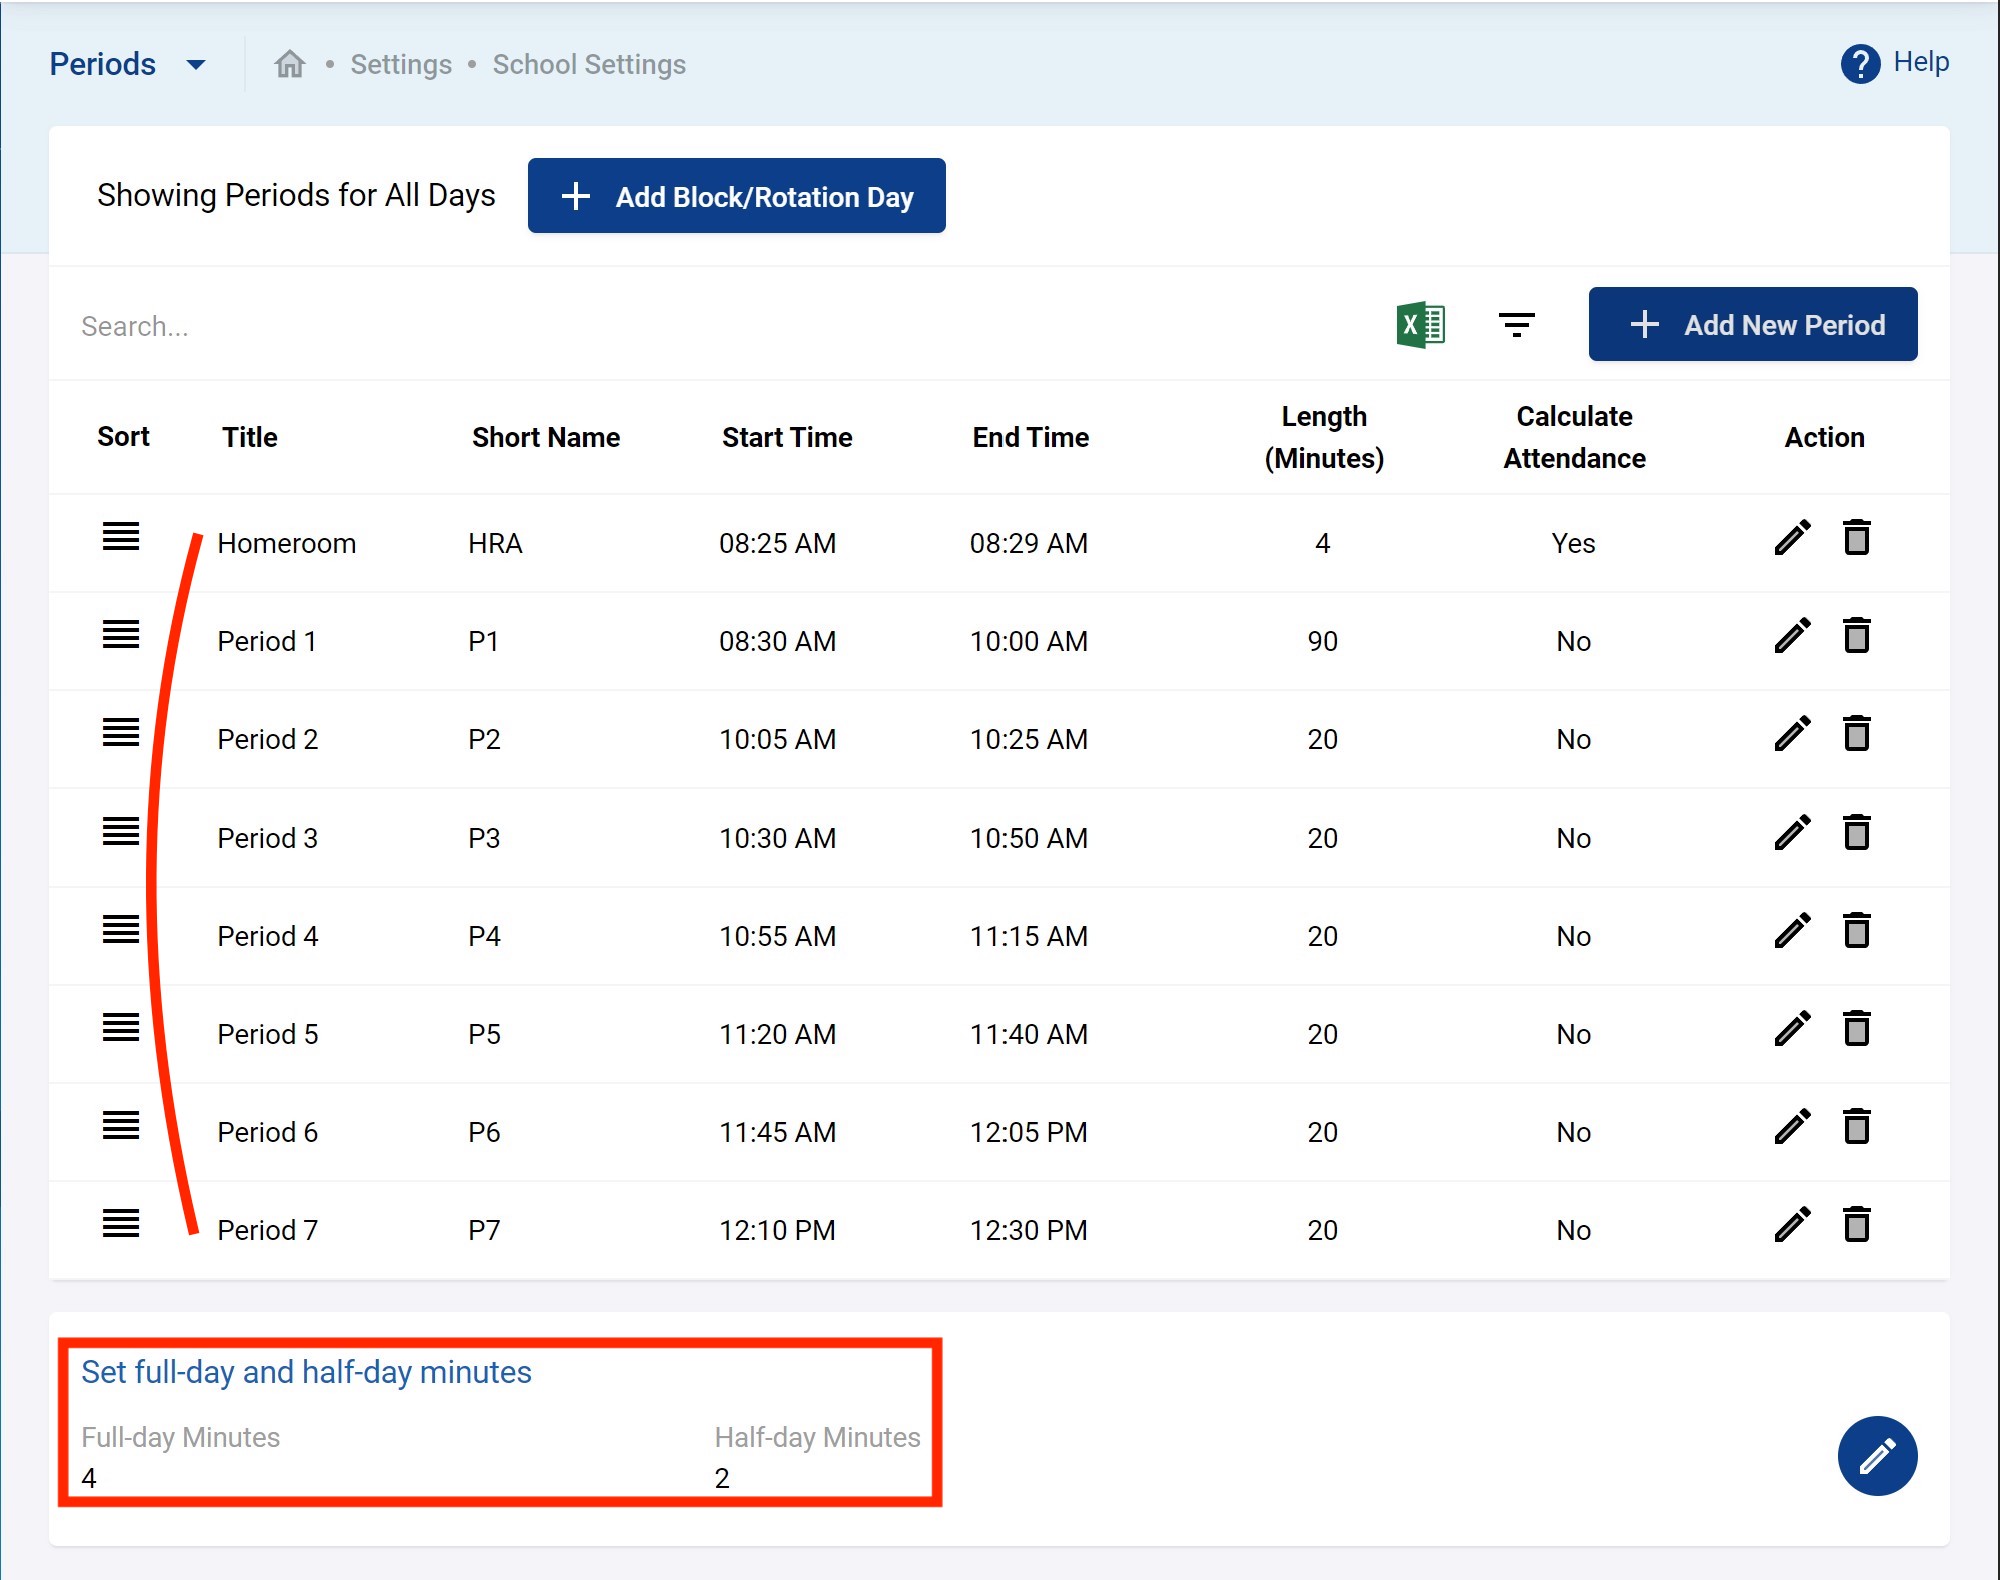Screen dimensions: 2000x1580
Task: Click the Add New Period button
Action: point(1752,325)
